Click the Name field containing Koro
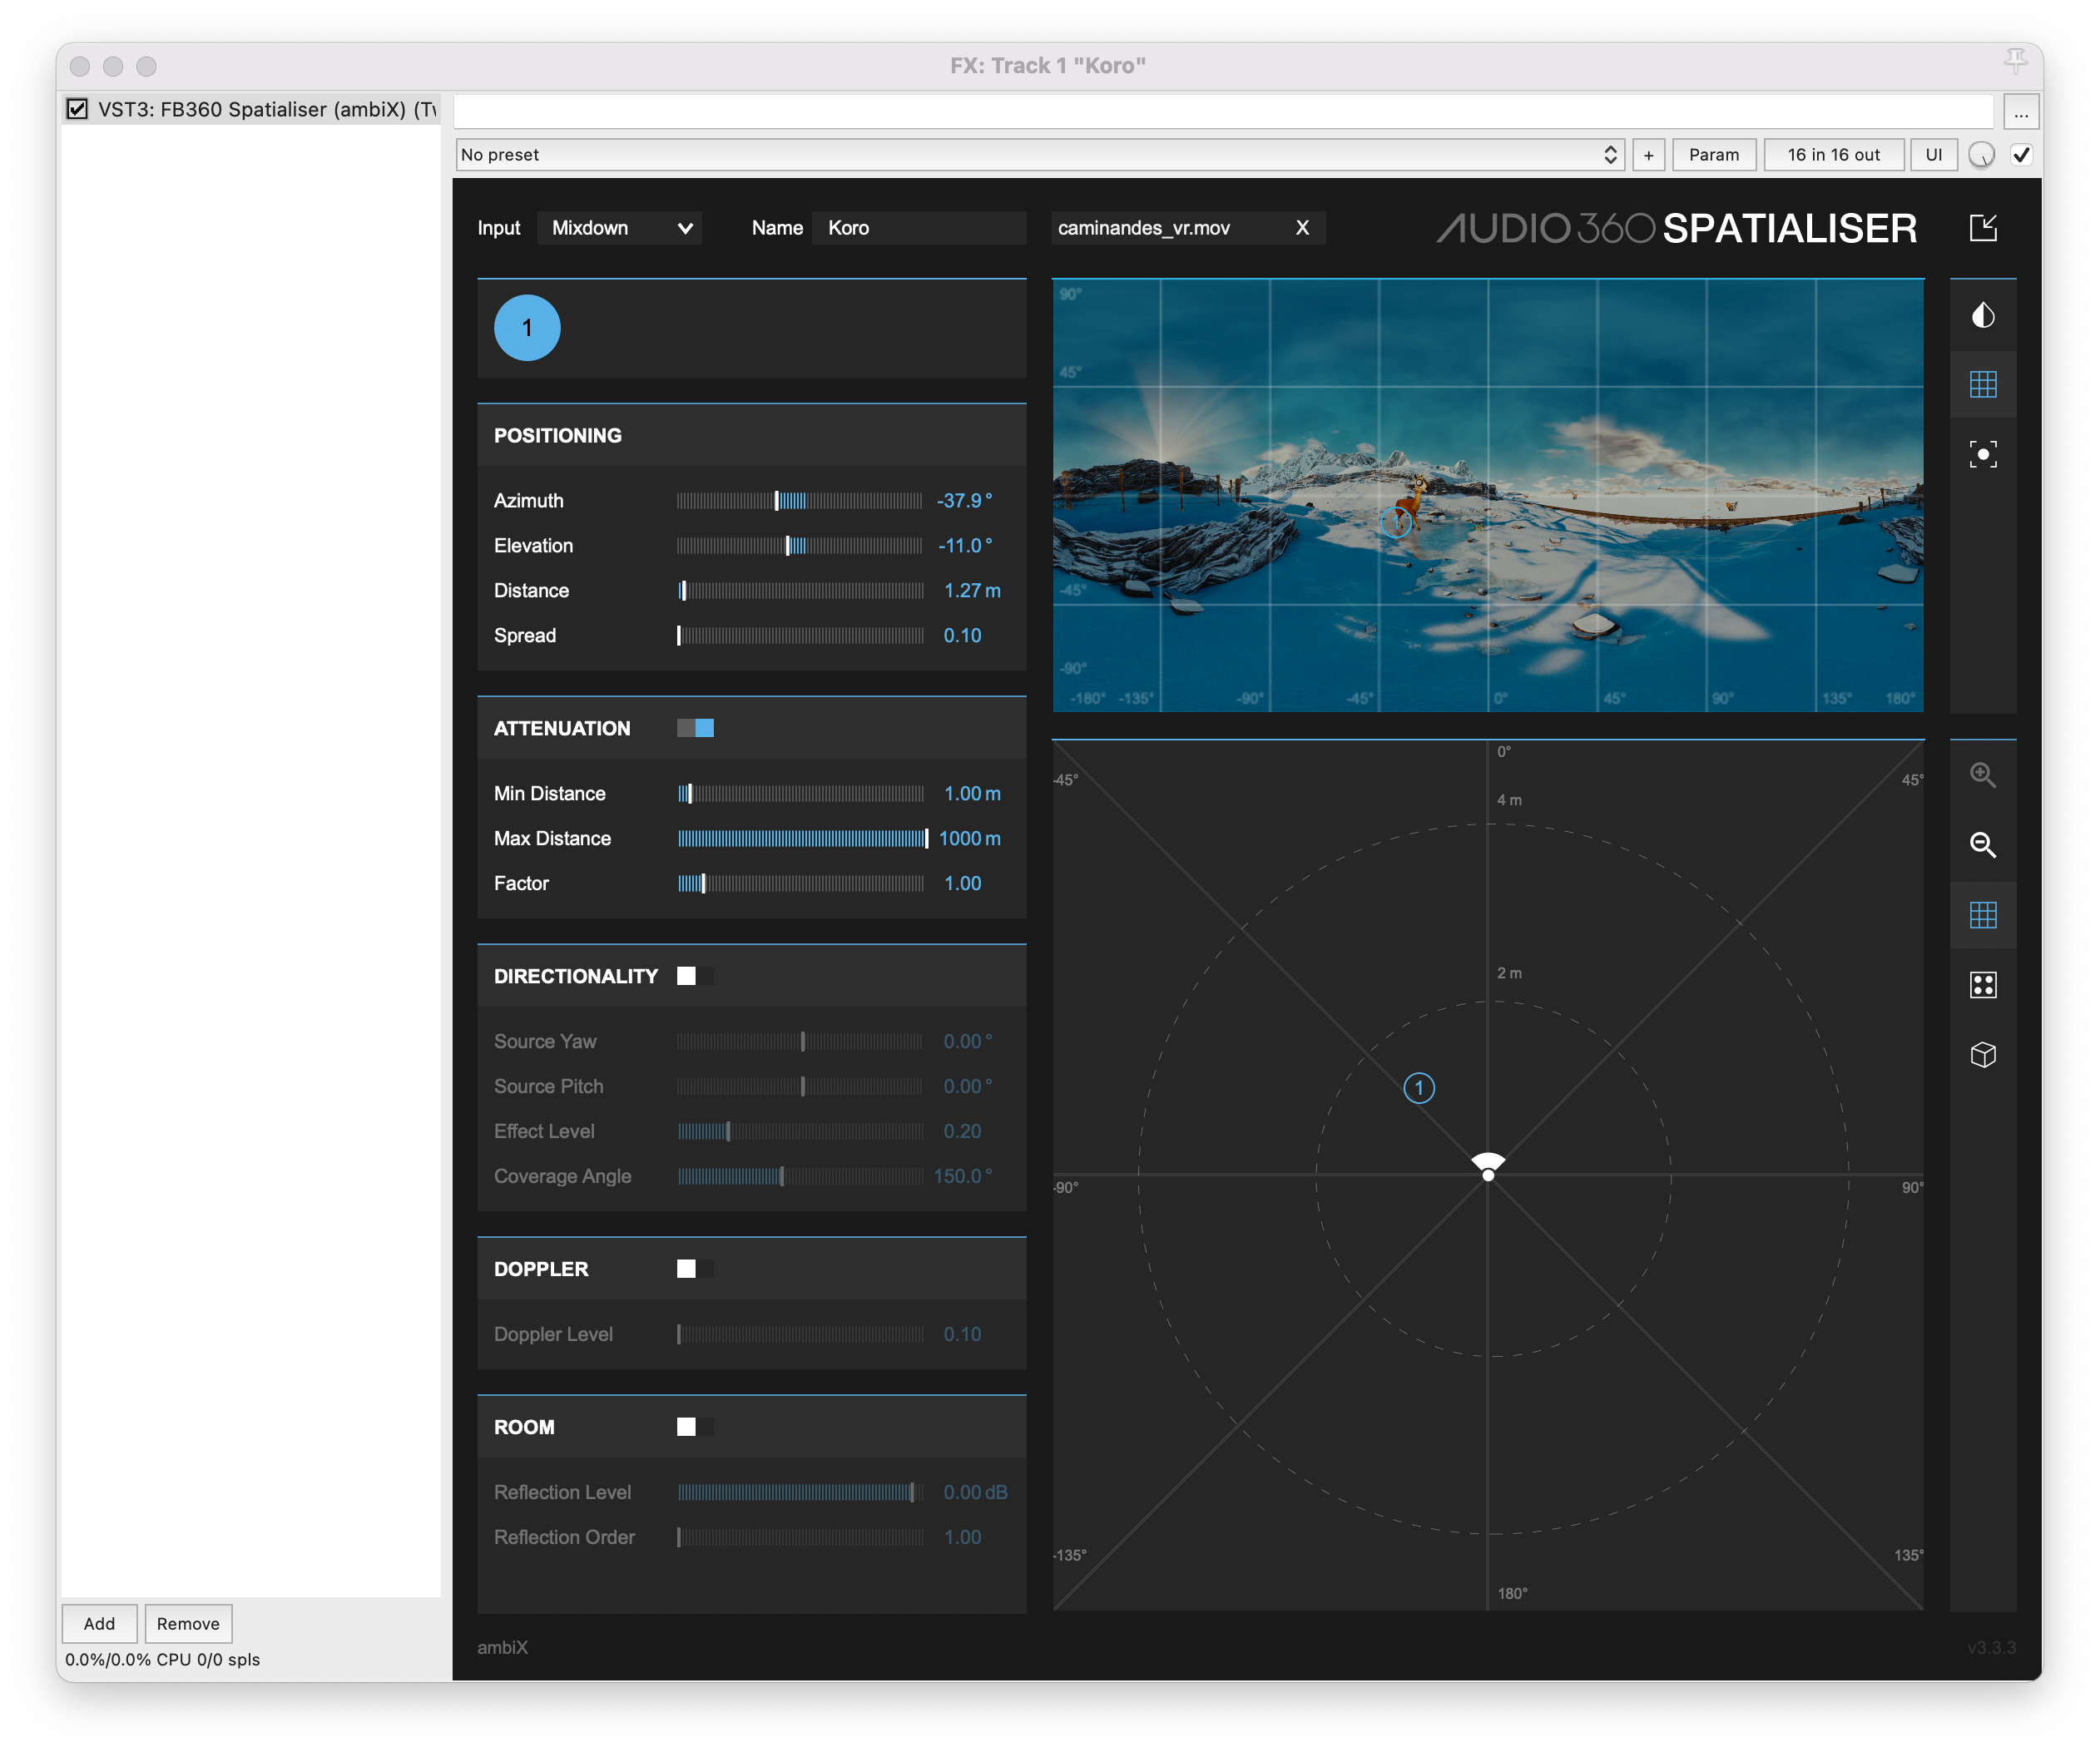This screenshot has height=1752, width=2100. tap(918, 228)
